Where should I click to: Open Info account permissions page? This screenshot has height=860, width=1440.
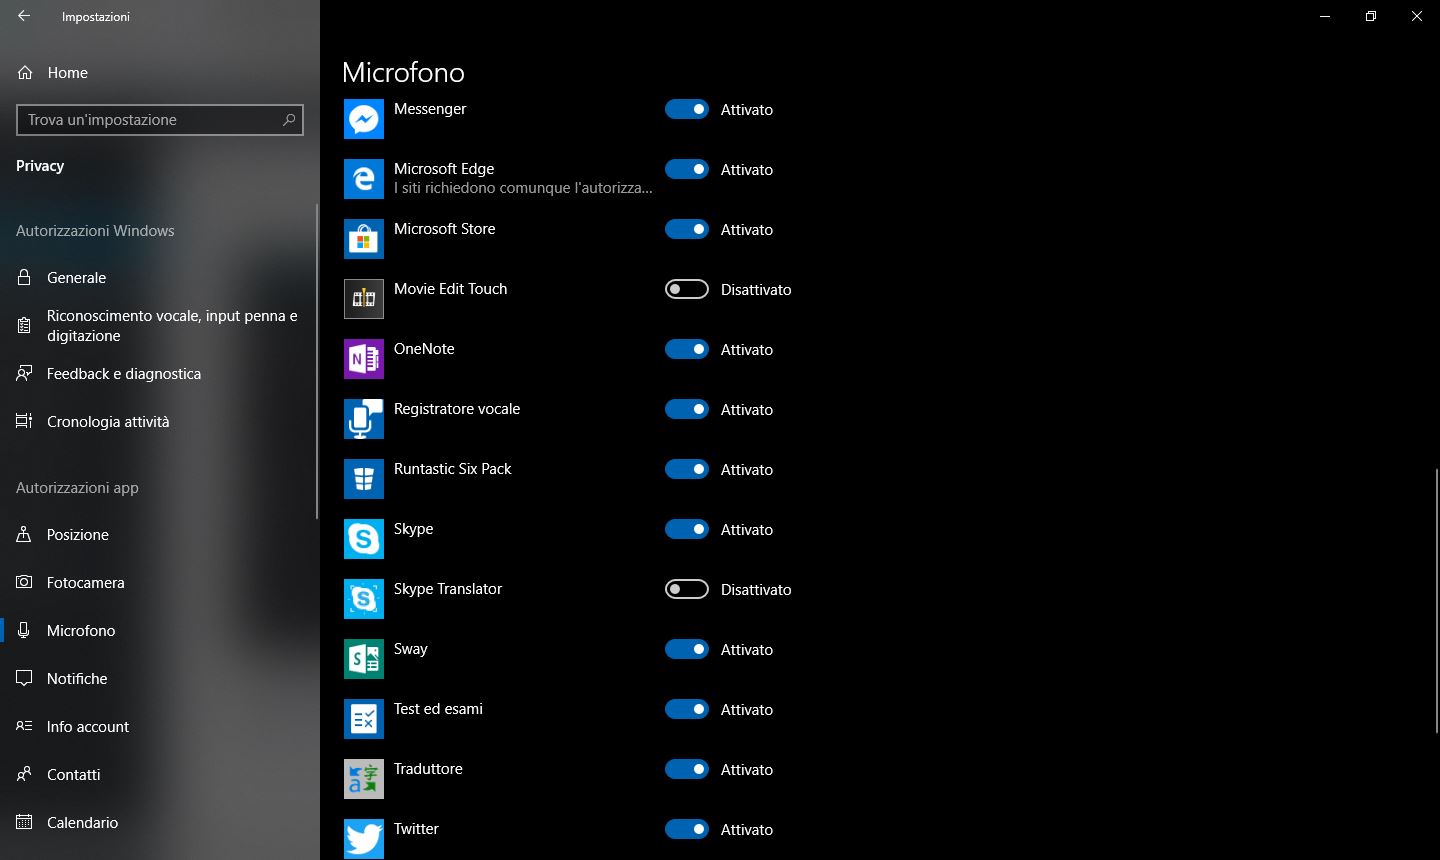point(160,726)
